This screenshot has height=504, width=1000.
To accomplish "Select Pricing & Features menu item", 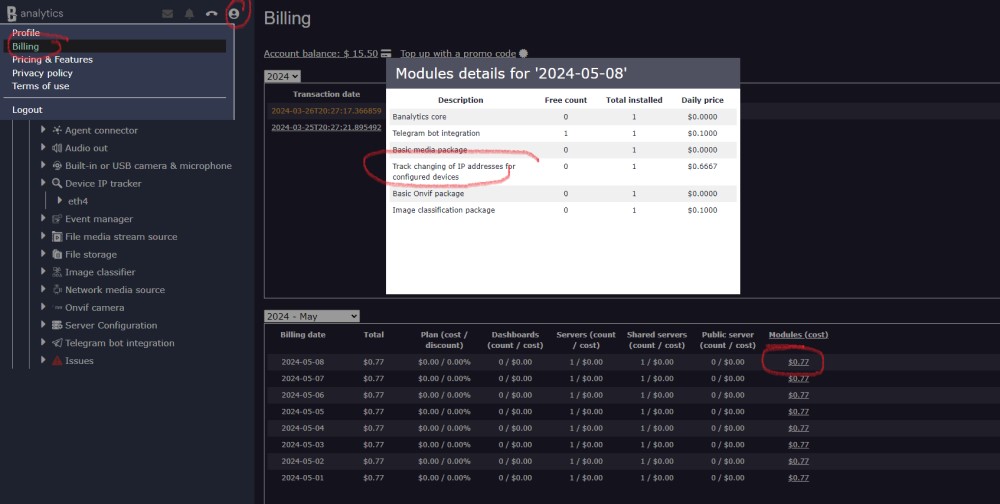I will [52, 60].
